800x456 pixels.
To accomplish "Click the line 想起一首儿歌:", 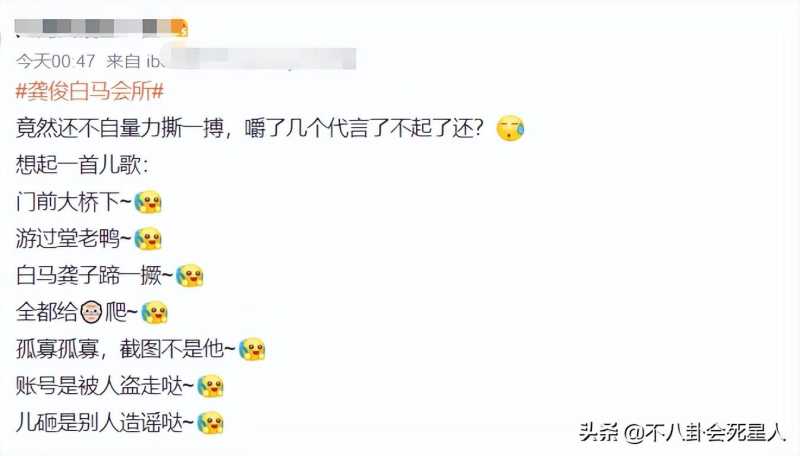I will point(82,165).
